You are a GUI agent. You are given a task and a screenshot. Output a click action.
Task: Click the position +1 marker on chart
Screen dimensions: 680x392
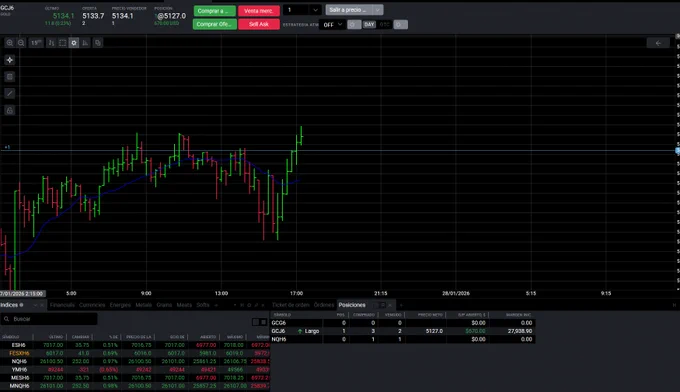(7, 147)
